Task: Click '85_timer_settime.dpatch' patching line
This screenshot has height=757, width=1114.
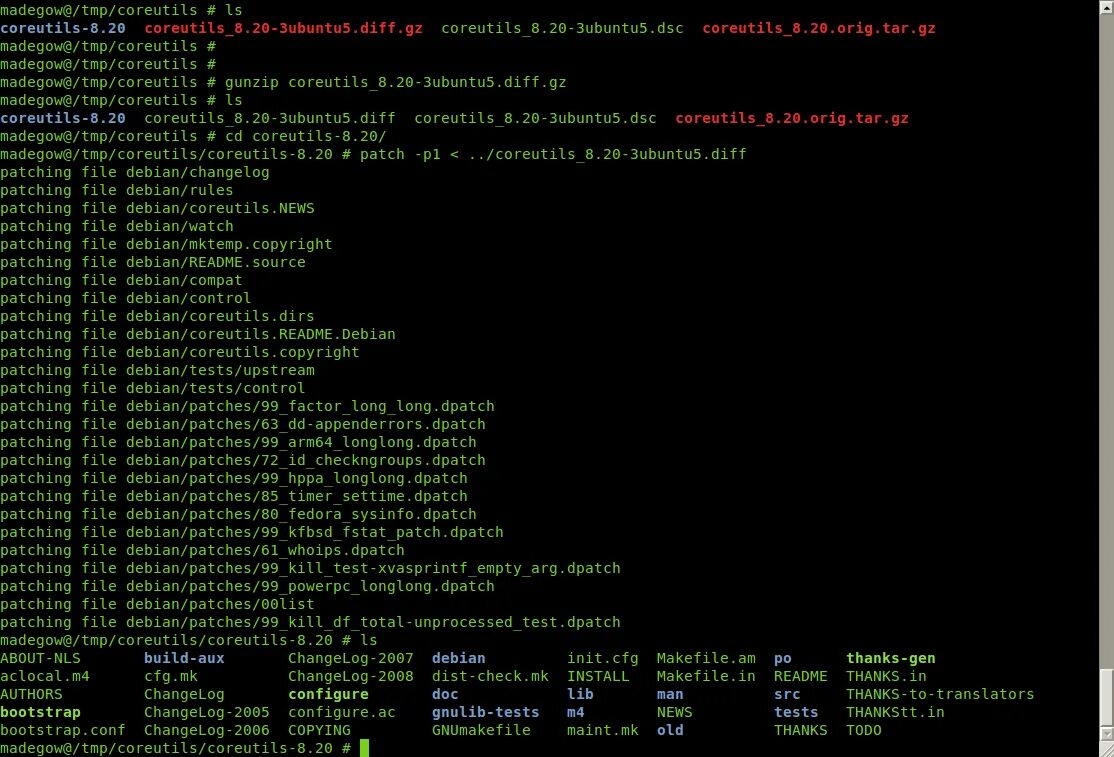Action: click(x=234, y=496)
